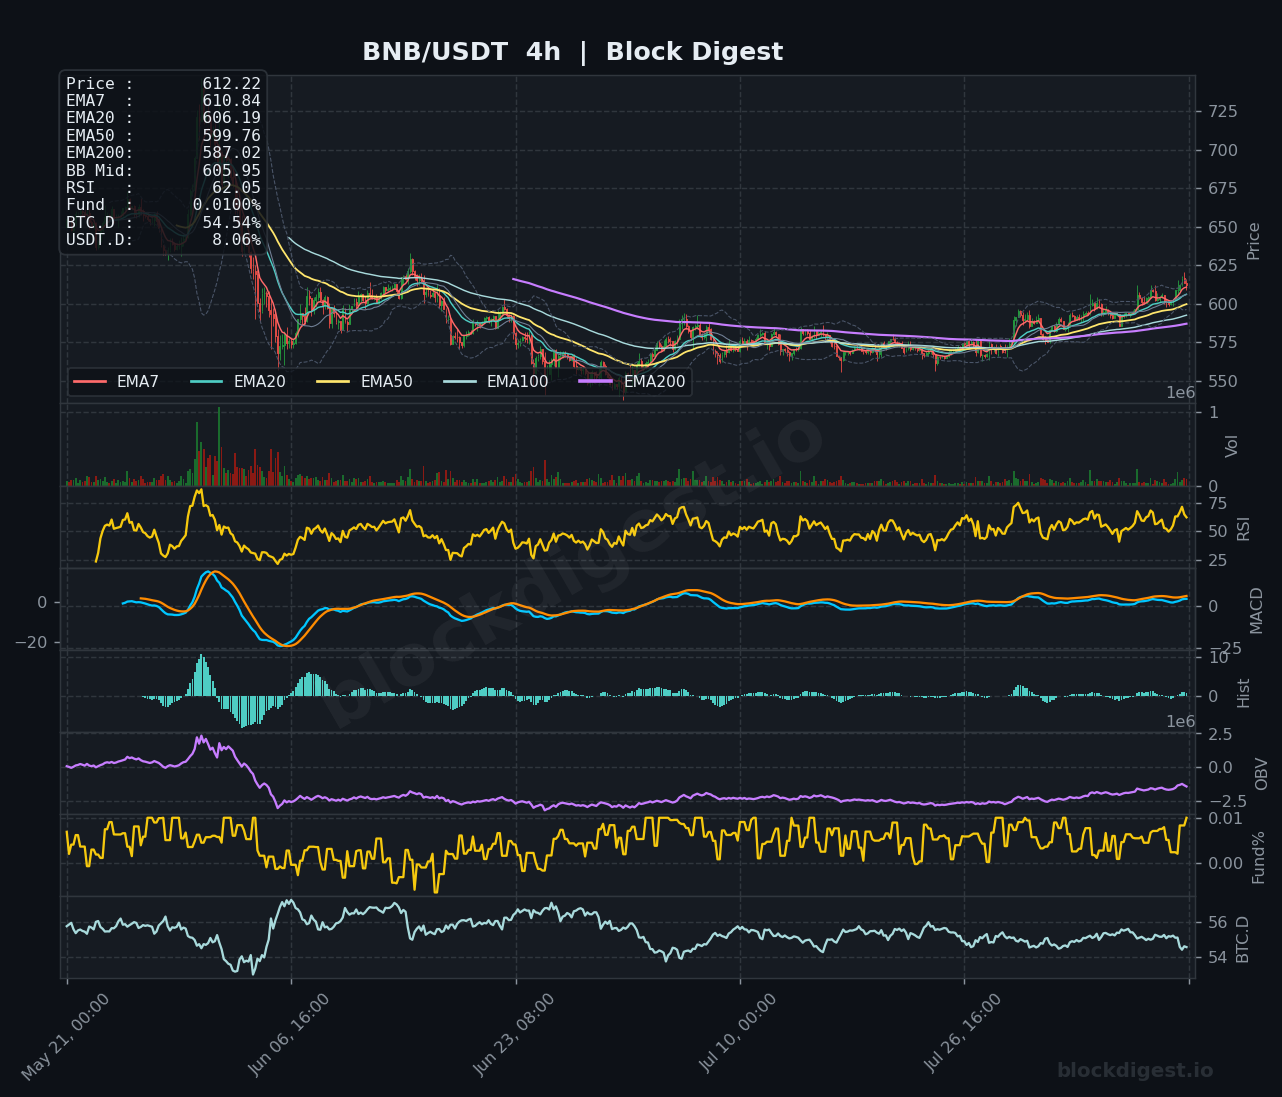Click the Vol axis label

tap(1232, 445)
